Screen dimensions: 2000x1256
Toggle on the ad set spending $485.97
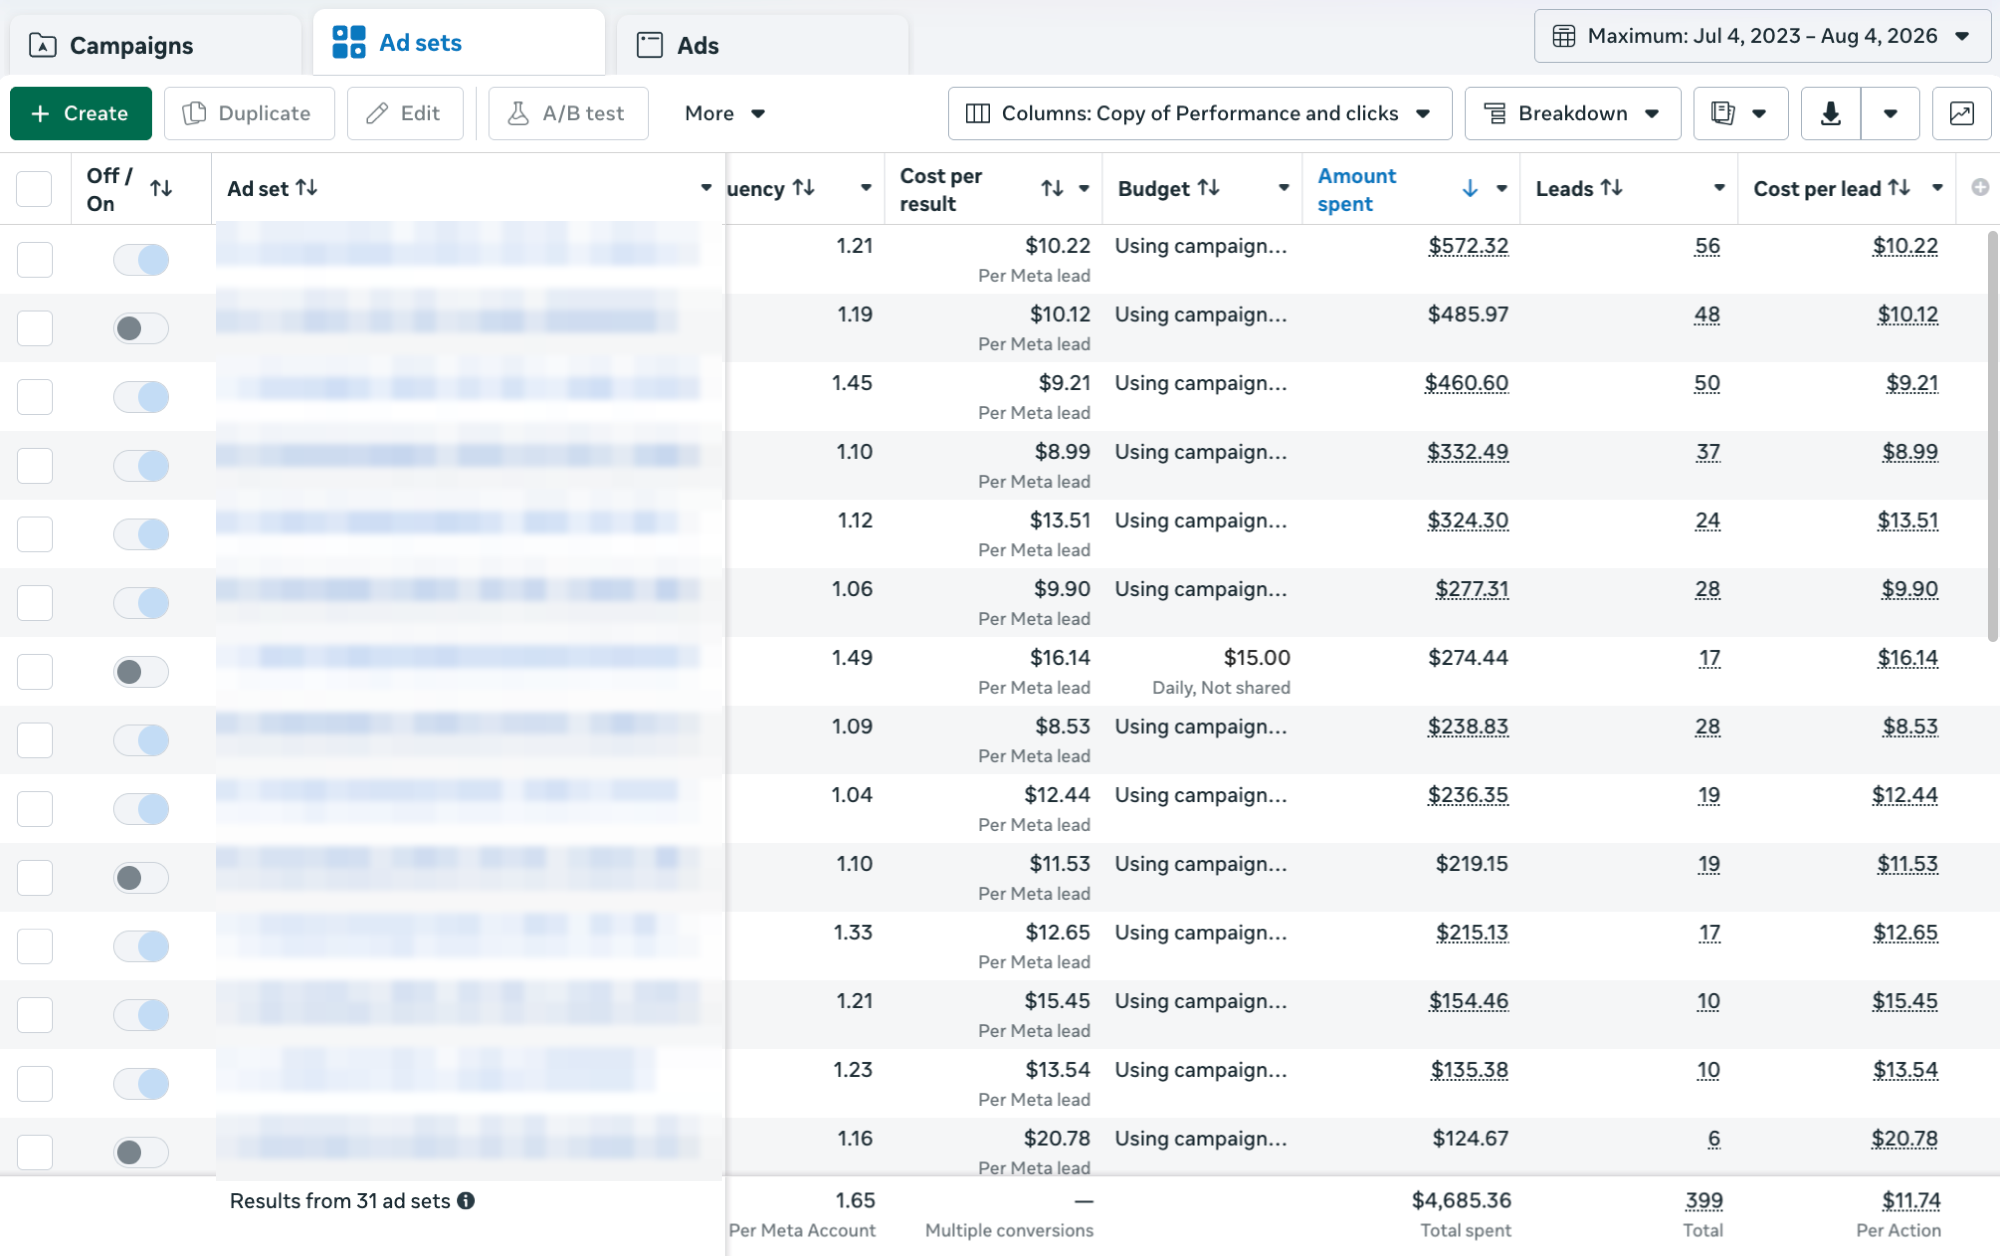pyautogui.click(x=141, y=328)
